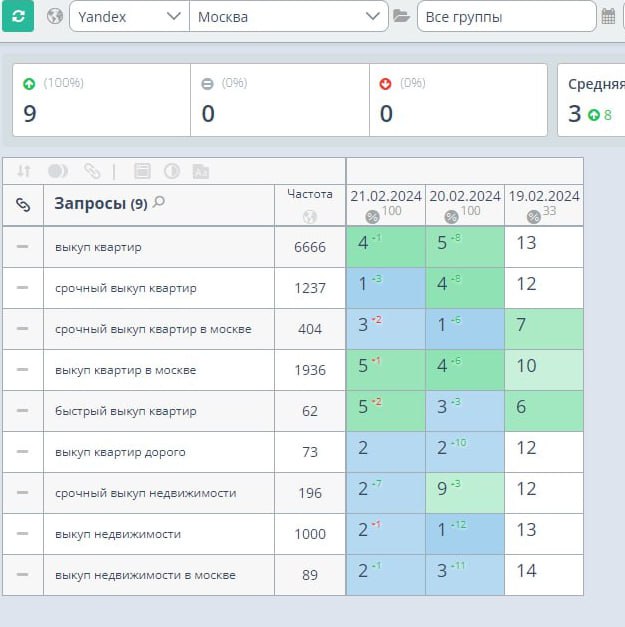Screen dimensions: 625x627
Task: Click the folder icon near groups
Action: point(401,16)
